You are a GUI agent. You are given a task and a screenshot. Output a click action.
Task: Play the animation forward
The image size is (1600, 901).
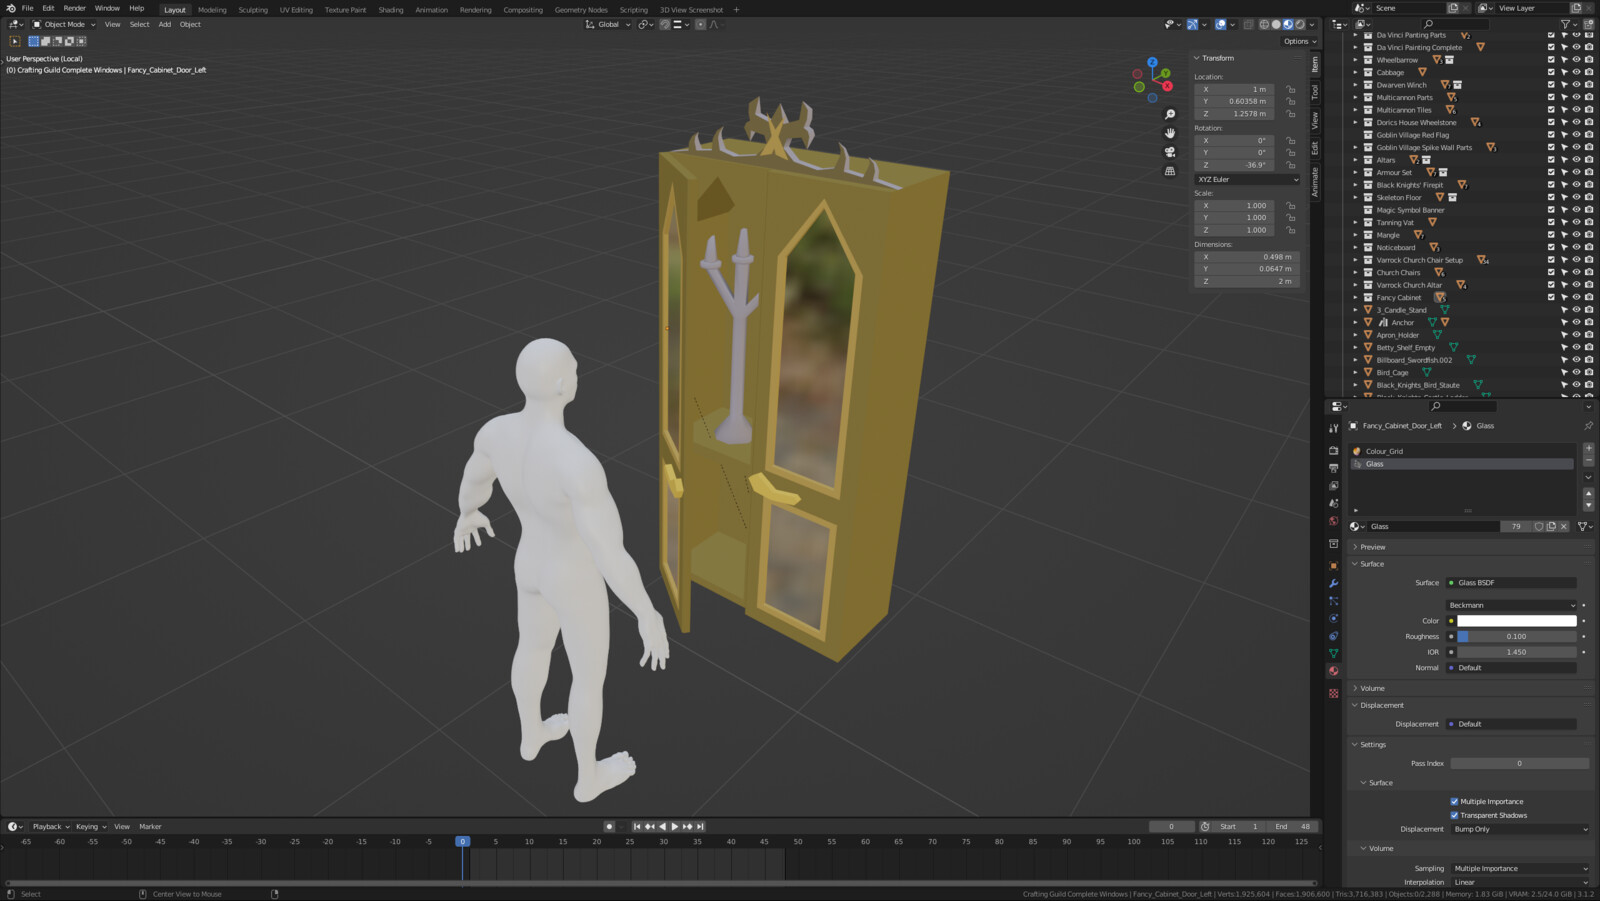pyautogui.click(x=674, y=827)
